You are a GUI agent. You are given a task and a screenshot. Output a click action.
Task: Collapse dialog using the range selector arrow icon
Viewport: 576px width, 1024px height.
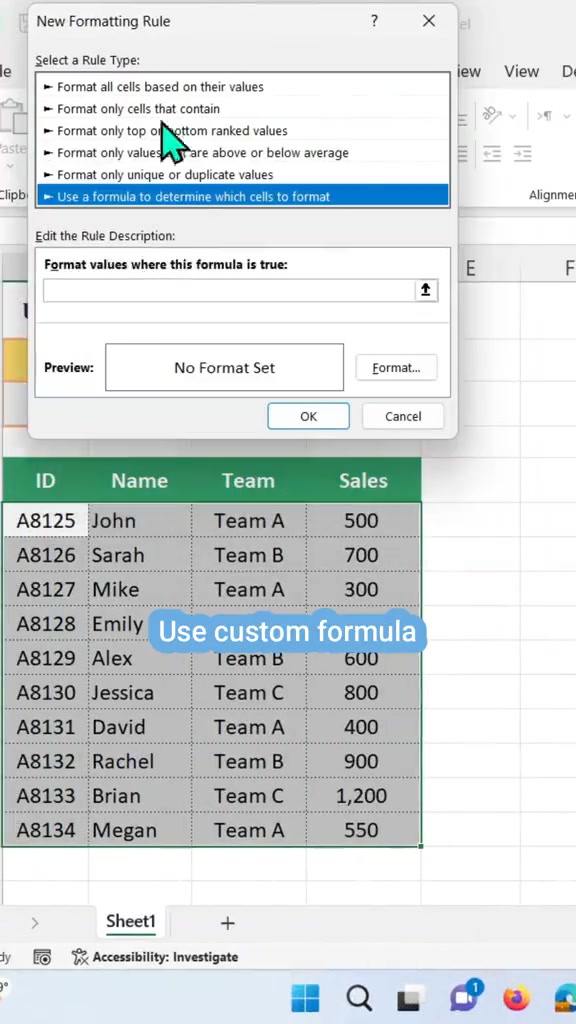pos(426,291)
